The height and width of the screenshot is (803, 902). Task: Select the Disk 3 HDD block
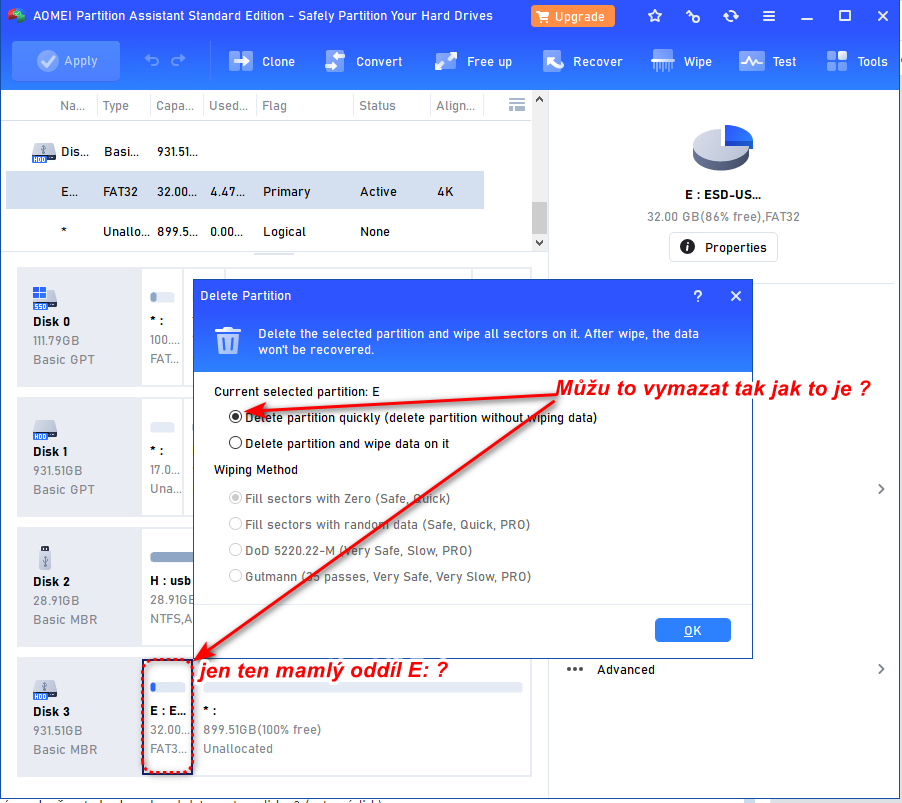coord(79,717)
